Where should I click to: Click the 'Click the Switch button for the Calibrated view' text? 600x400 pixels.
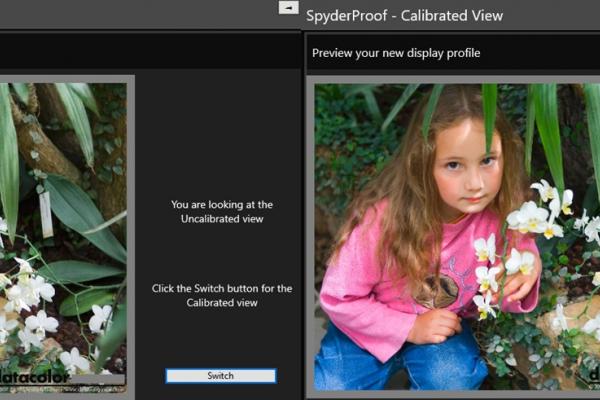coord(222,296)
